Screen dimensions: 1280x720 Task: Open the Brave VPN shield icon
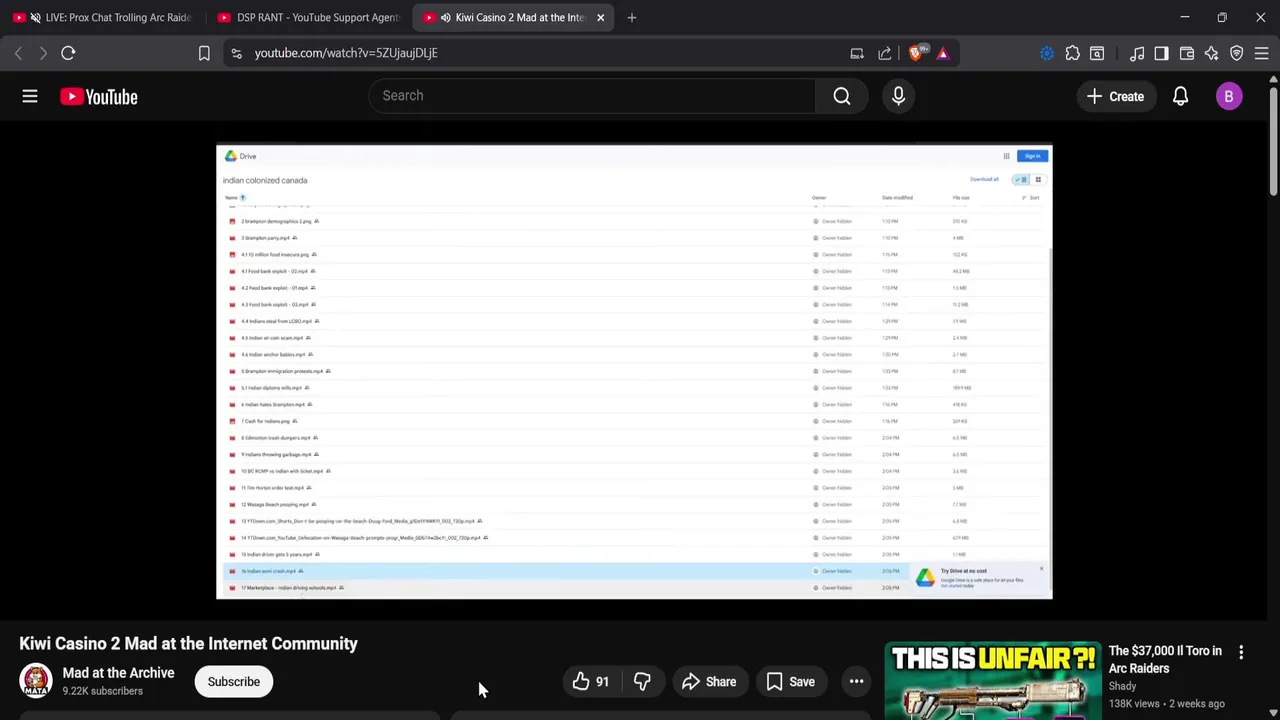click(x=1237, y=53)
